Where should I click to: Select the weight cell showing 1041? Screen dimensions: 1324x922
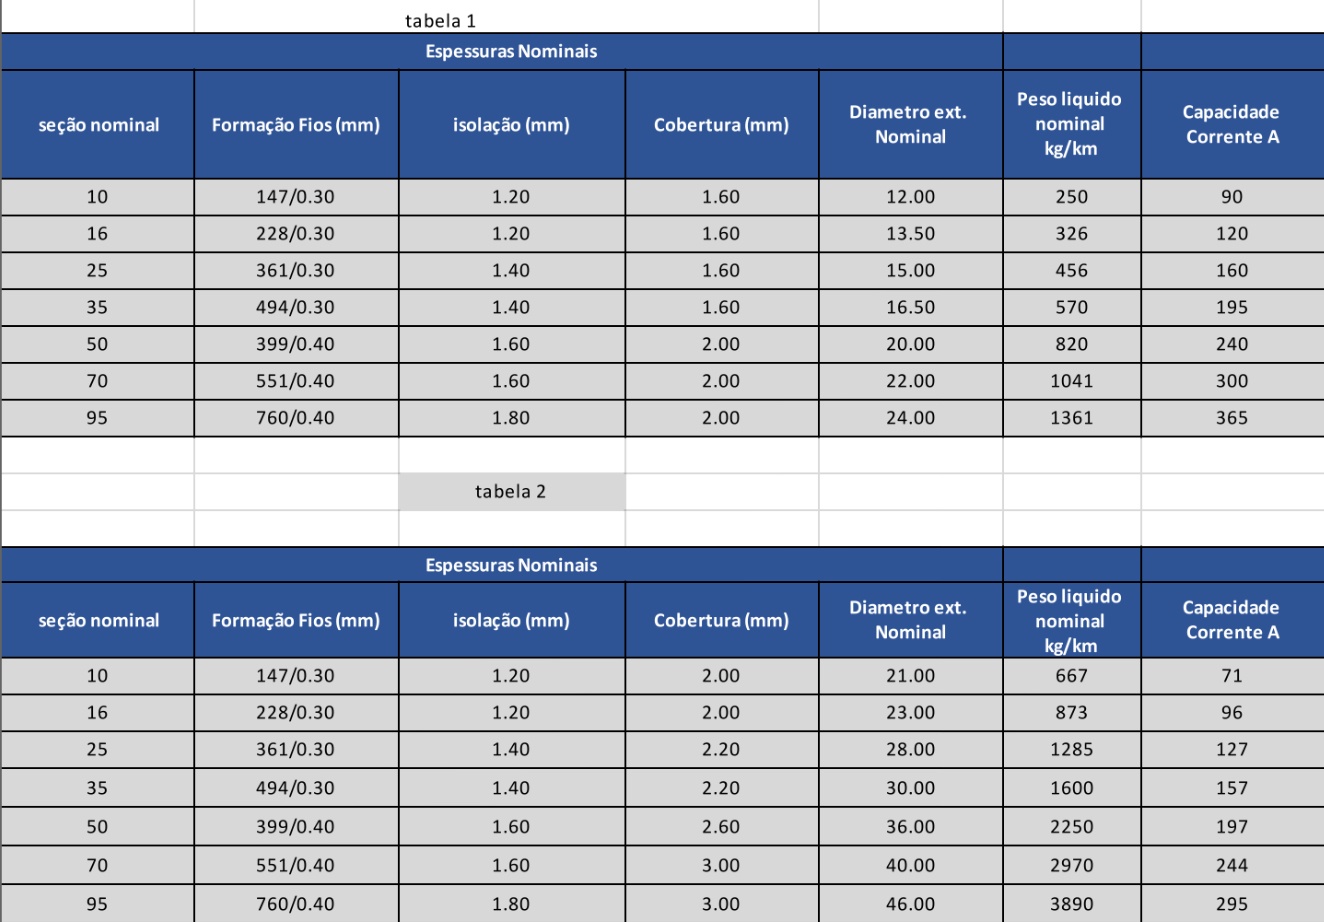1071,381
